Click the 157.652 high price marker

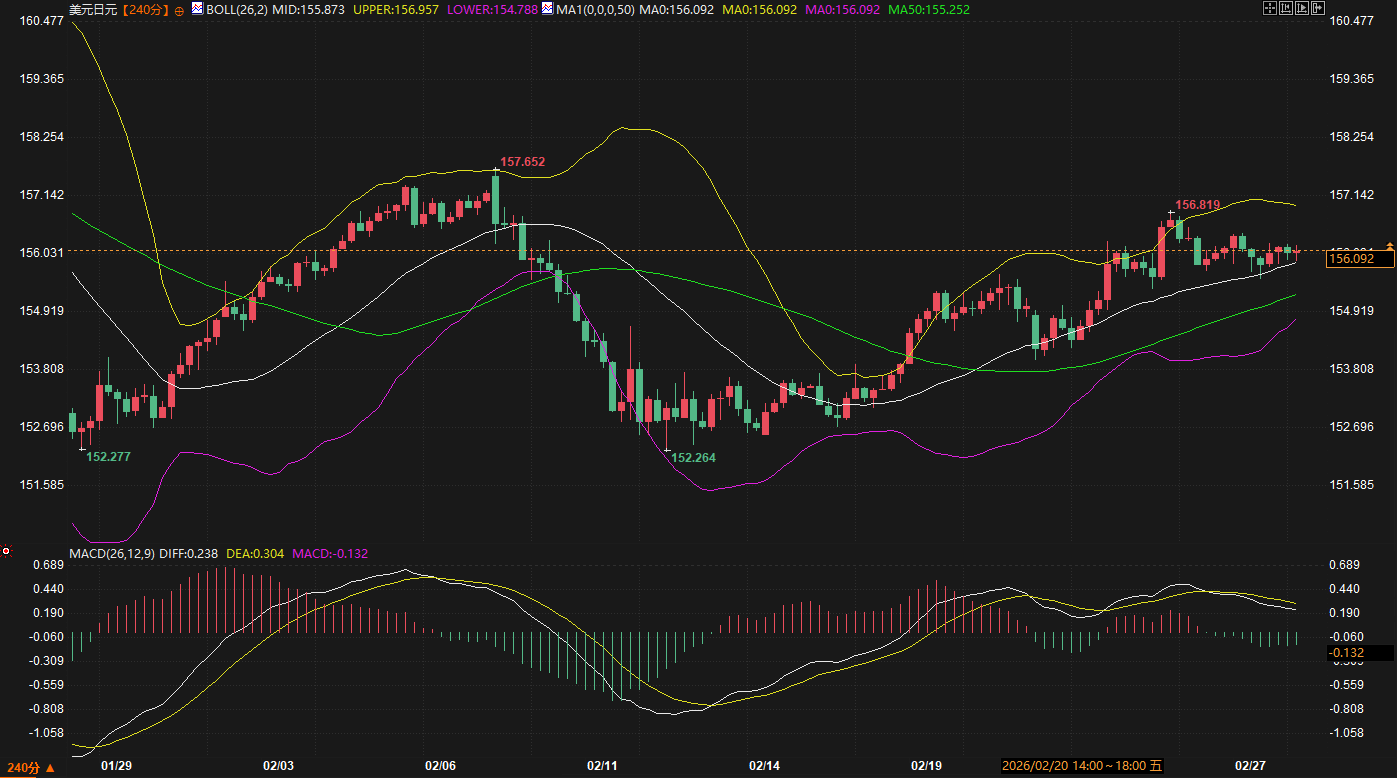[523, 162]
